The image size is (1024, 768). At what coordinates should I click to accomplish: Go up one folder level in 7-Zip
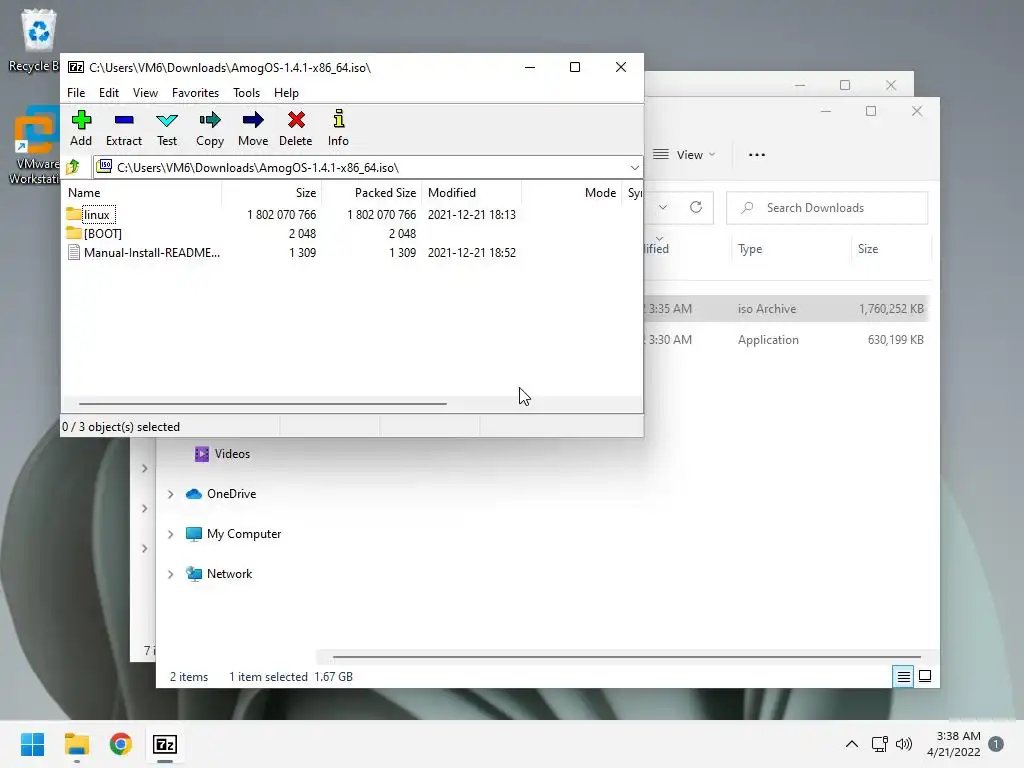(73, 168)
